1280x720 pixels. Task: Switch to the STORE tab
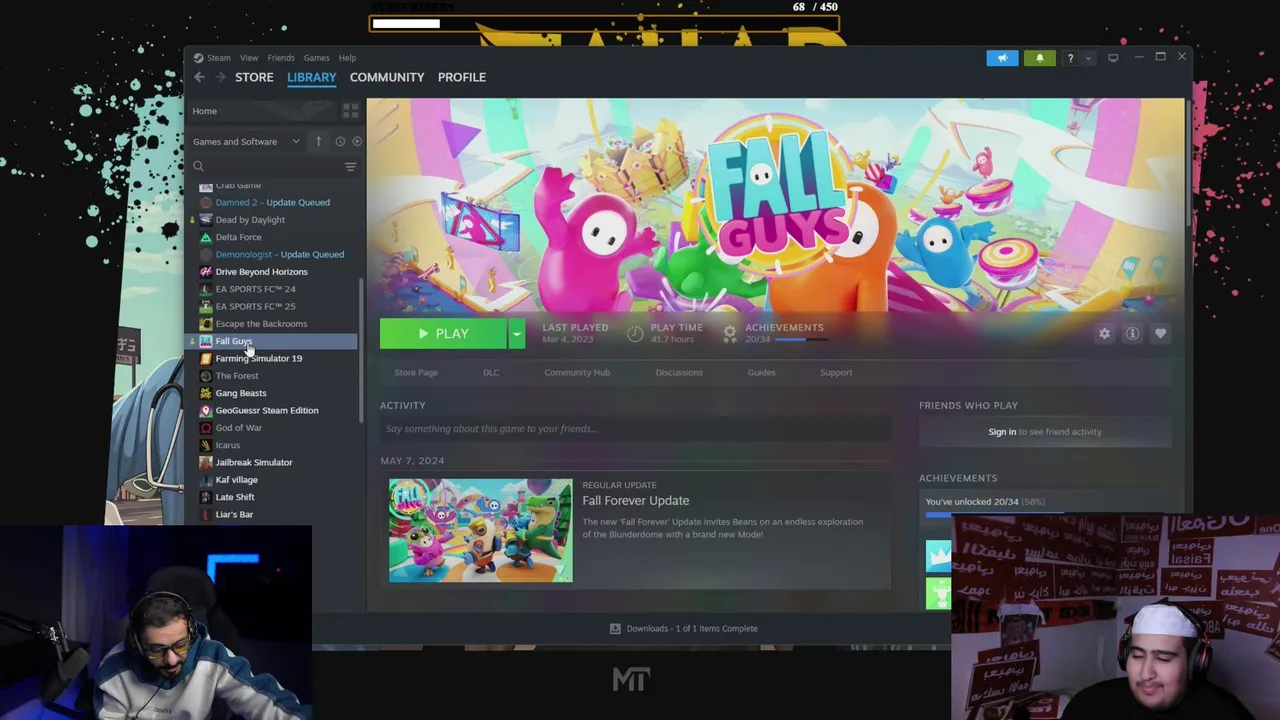tap(254, 77)
